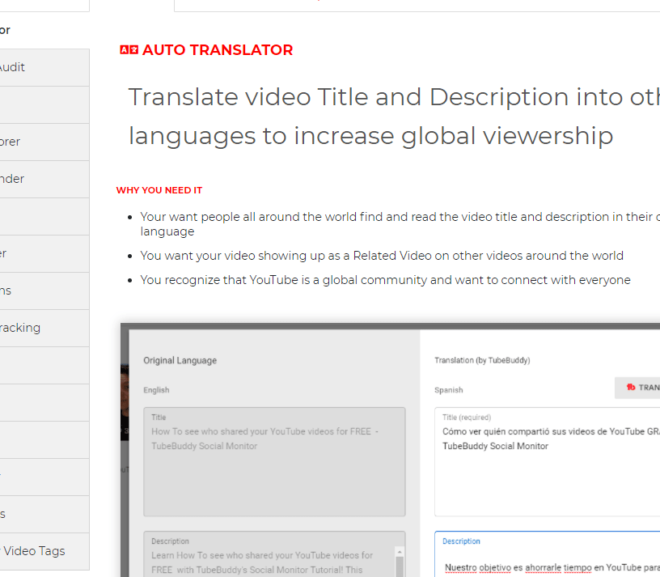Click the 'Original Language' label

click(x=180, y=361)
